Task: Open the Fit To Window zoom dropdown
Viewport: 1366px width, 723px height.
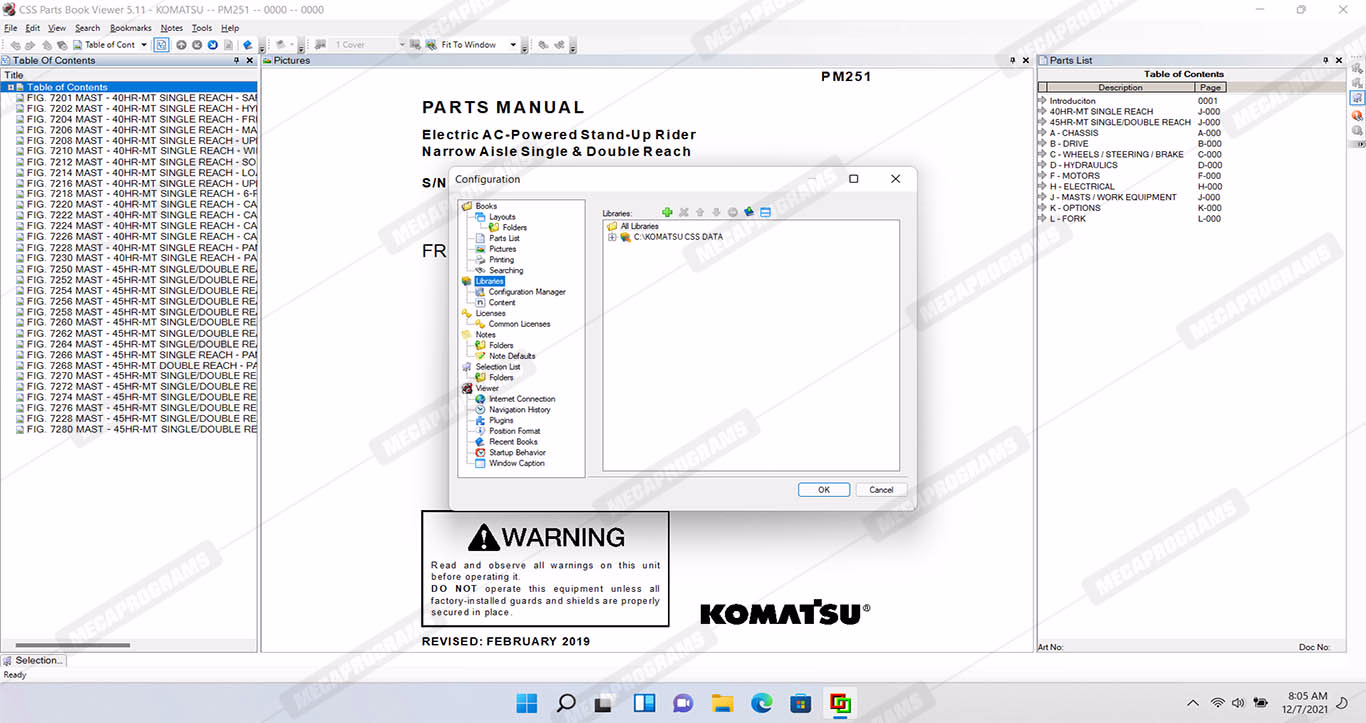Action: click(513, 45)
